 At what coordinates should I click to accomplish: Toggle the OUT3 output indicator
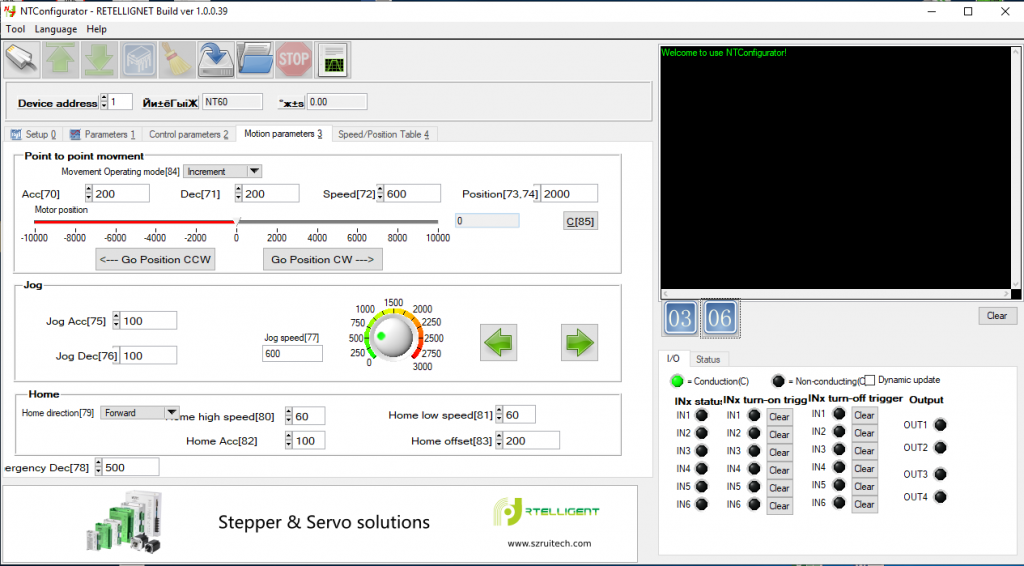coord(940,474)
